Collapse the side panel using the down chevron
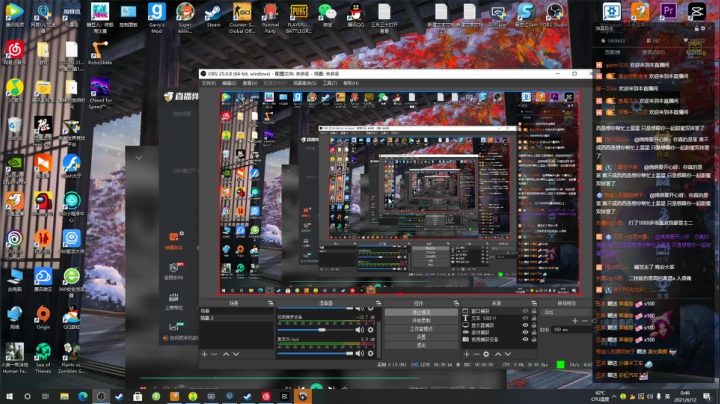The height and width of the screenshot is (404, 720). [139, 157]
